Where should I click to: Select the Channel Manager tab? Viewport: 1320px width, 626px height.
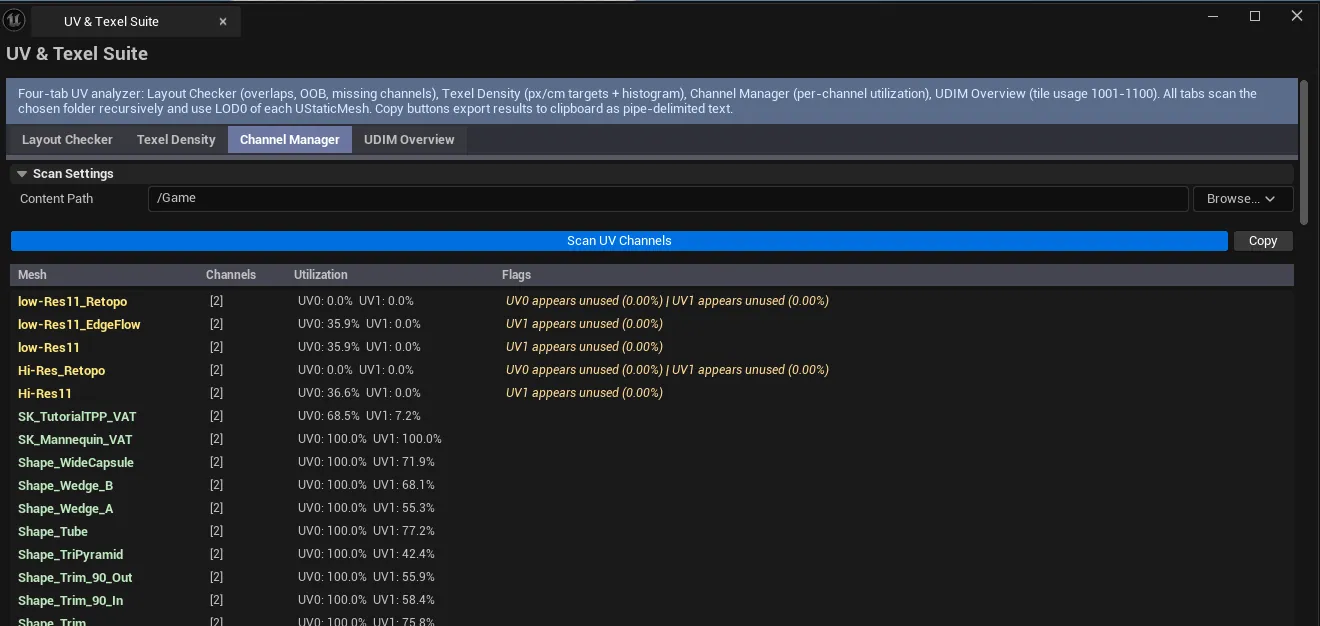(290, 140)
